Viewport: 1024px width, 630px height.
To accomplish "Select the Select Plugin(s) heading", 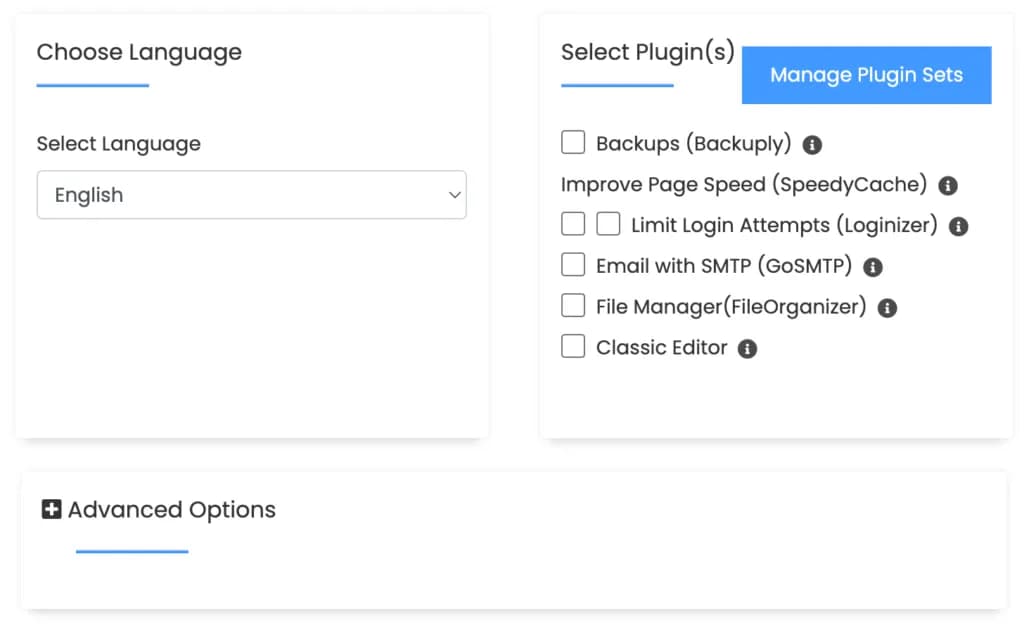I will coord(647,51).
